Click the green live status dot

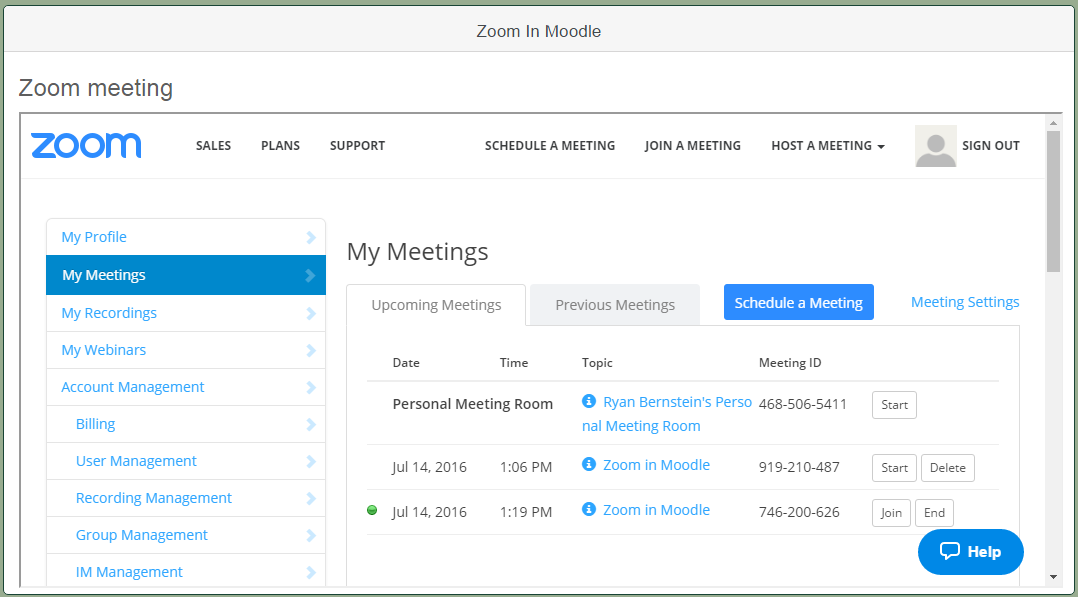372,510
